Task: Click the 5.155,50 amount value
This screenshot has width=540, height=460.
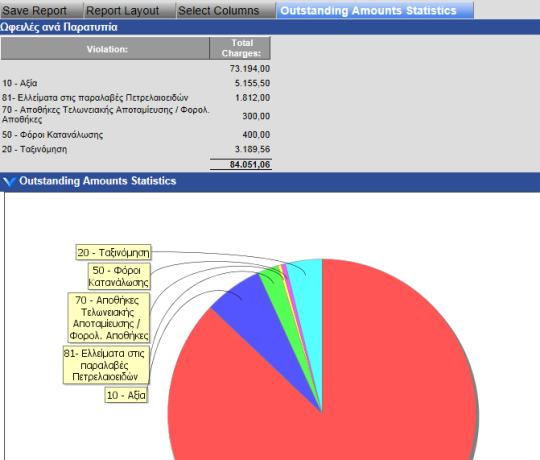Action: tap(252, 83)
